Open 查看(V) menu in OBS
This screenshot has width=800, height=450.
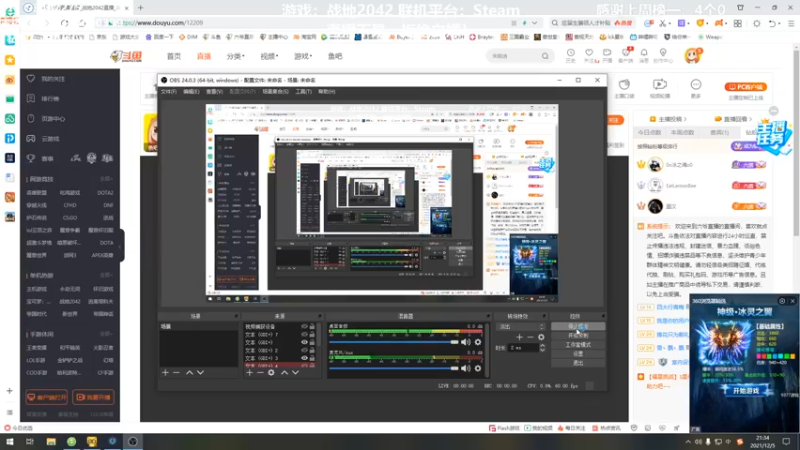pyautogui.click(x=214, y=92)
